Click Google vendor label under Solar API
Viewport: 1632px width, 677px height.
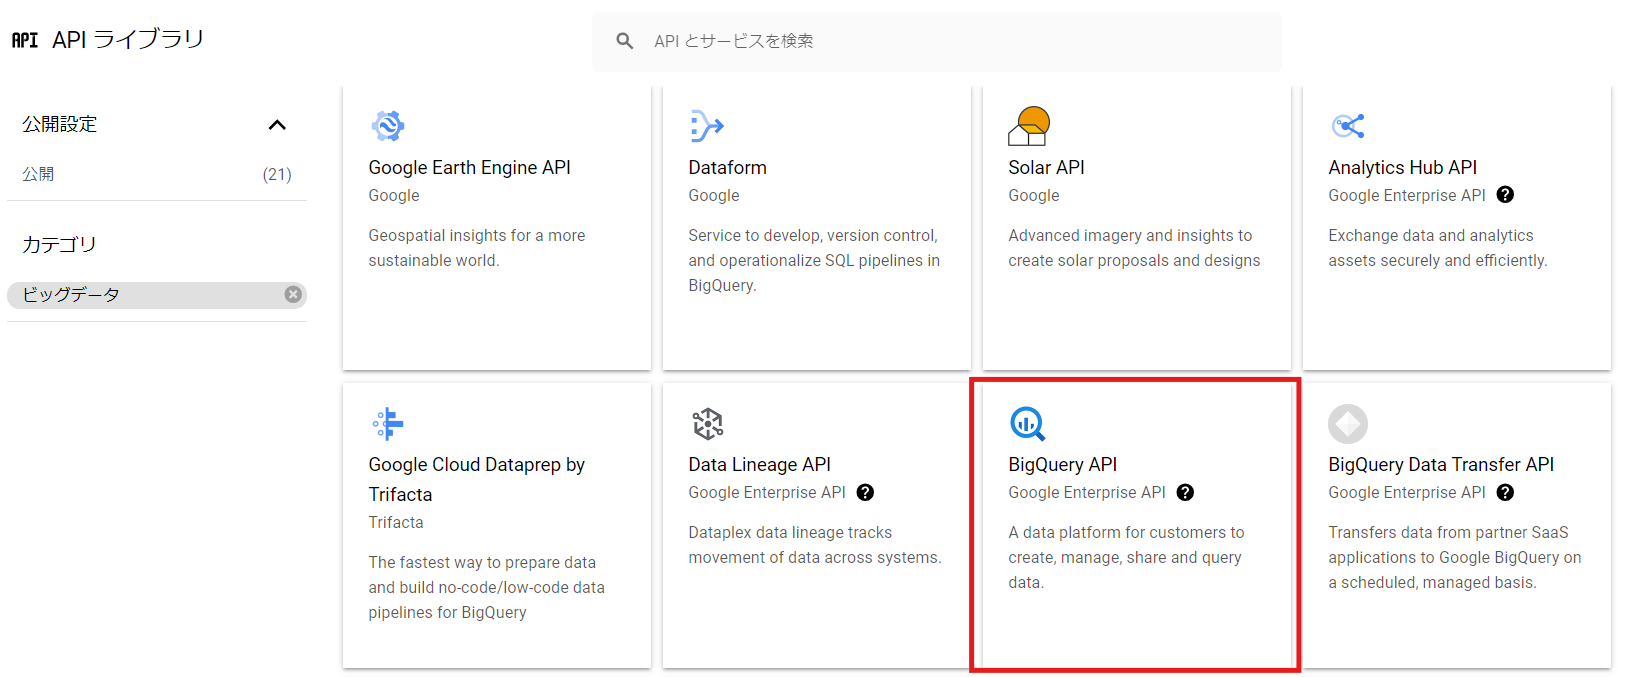[1034, 195]
